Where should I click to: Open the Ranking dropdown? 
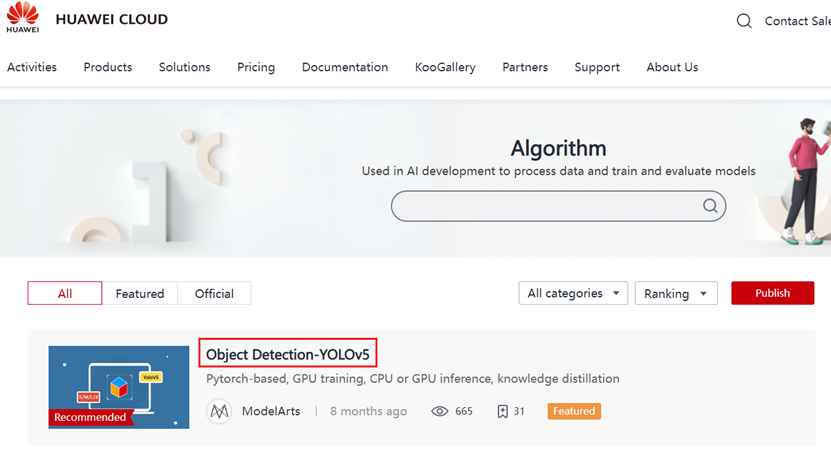coord(675,293)
